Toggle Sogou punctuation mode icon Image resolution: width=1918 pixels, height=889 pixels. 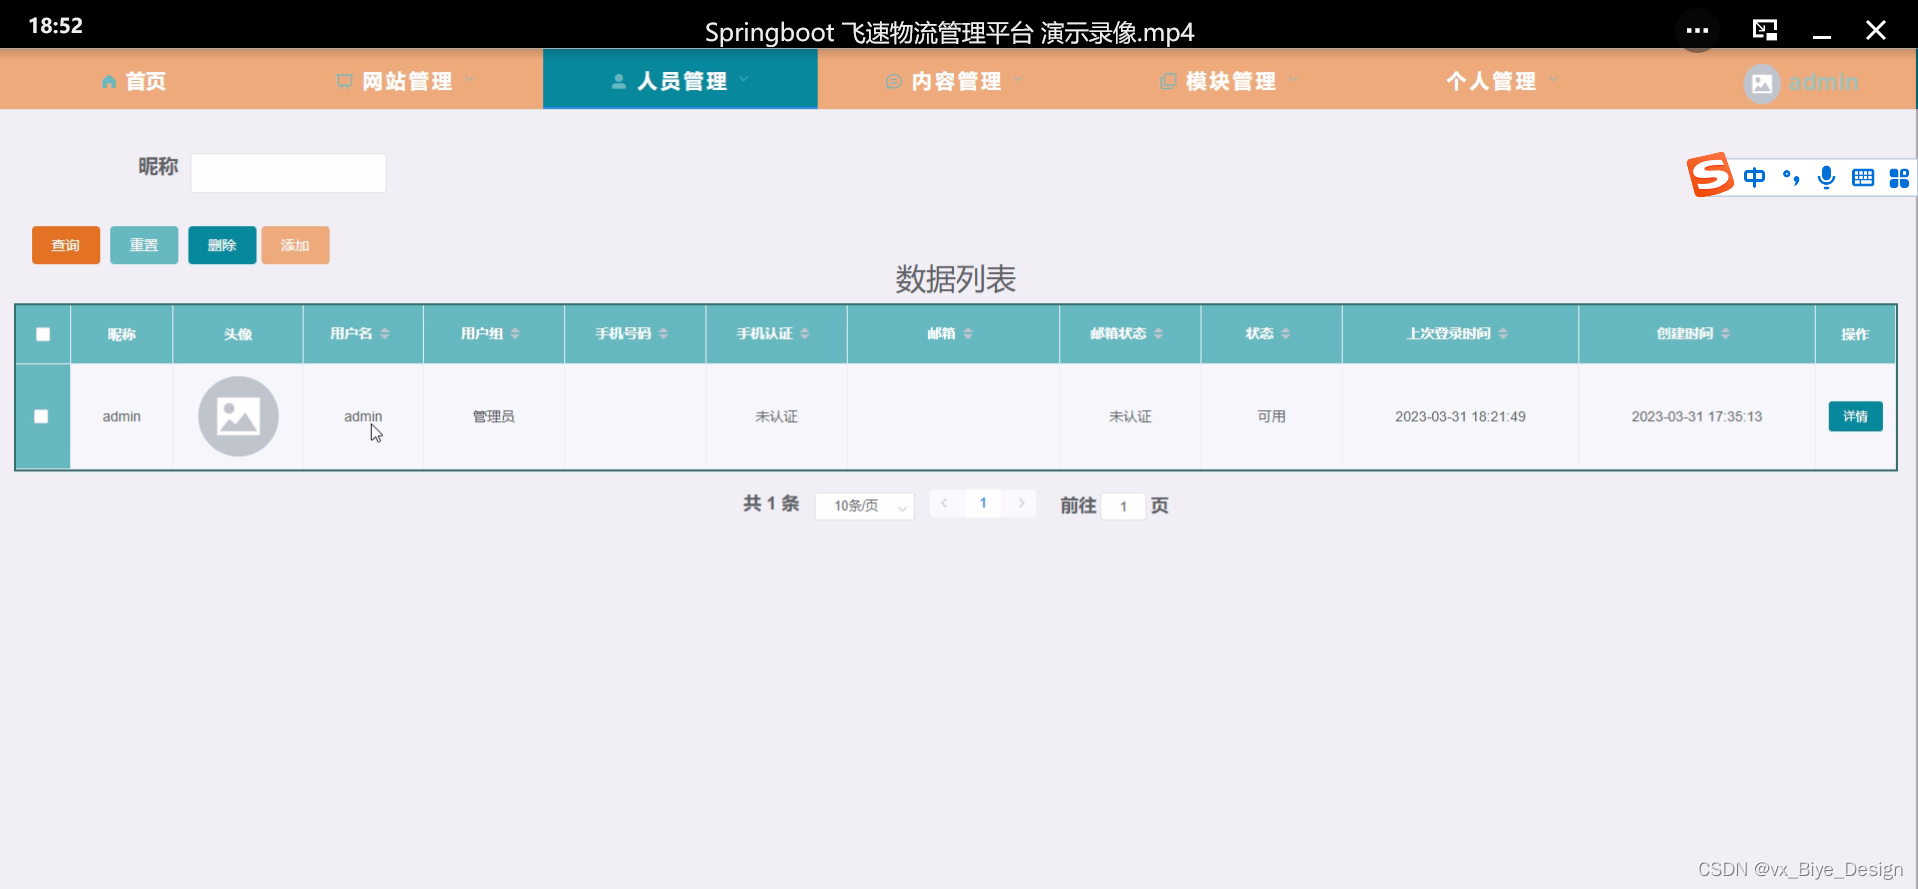coord(1791,178)
